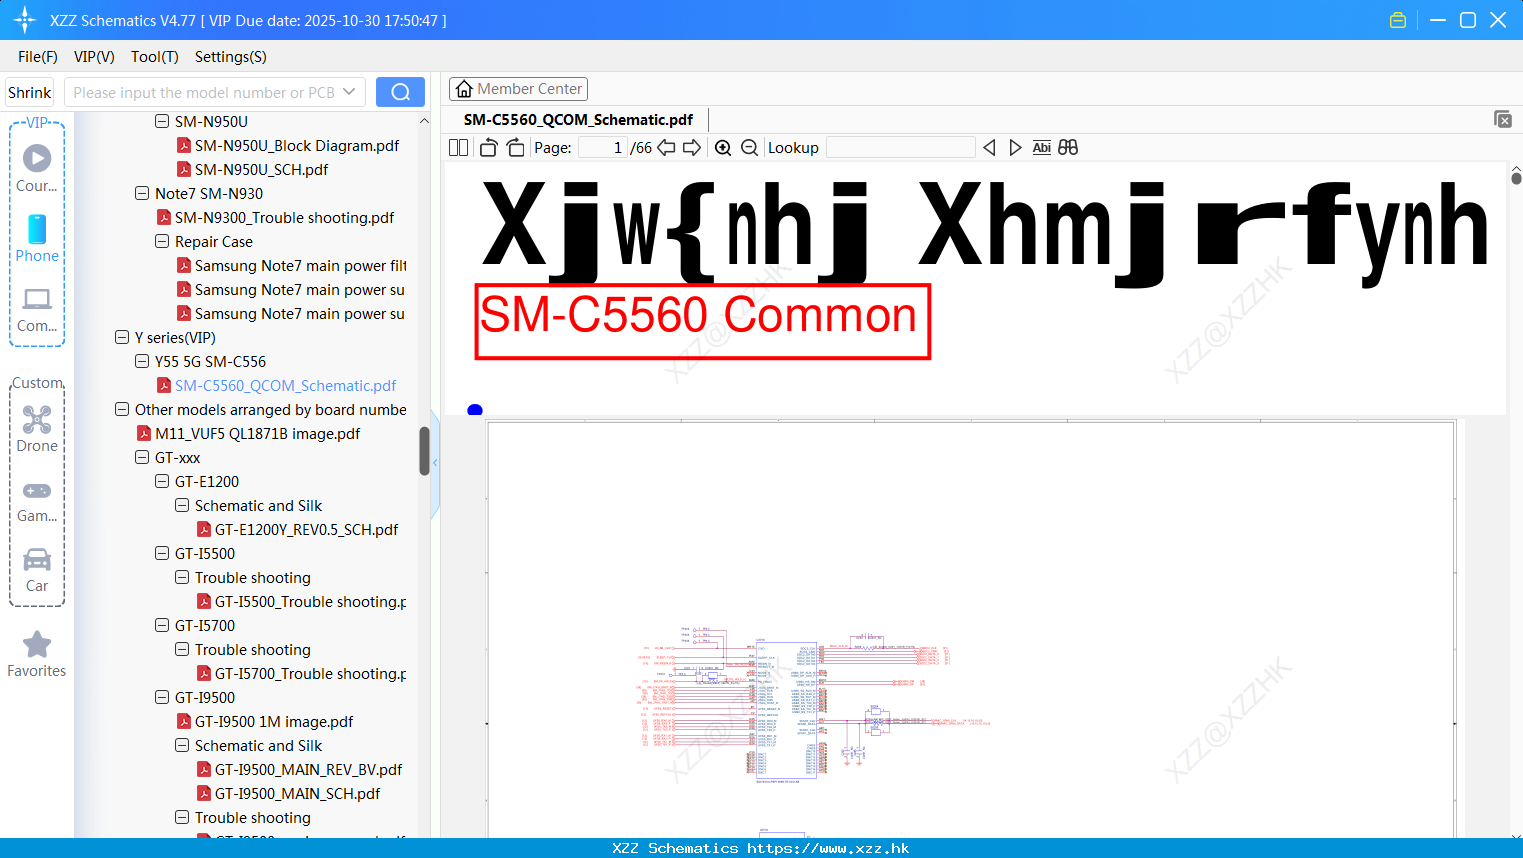Click the blue search button
Viewport: 1523px width, 858px height.
(x=400, y=92)
